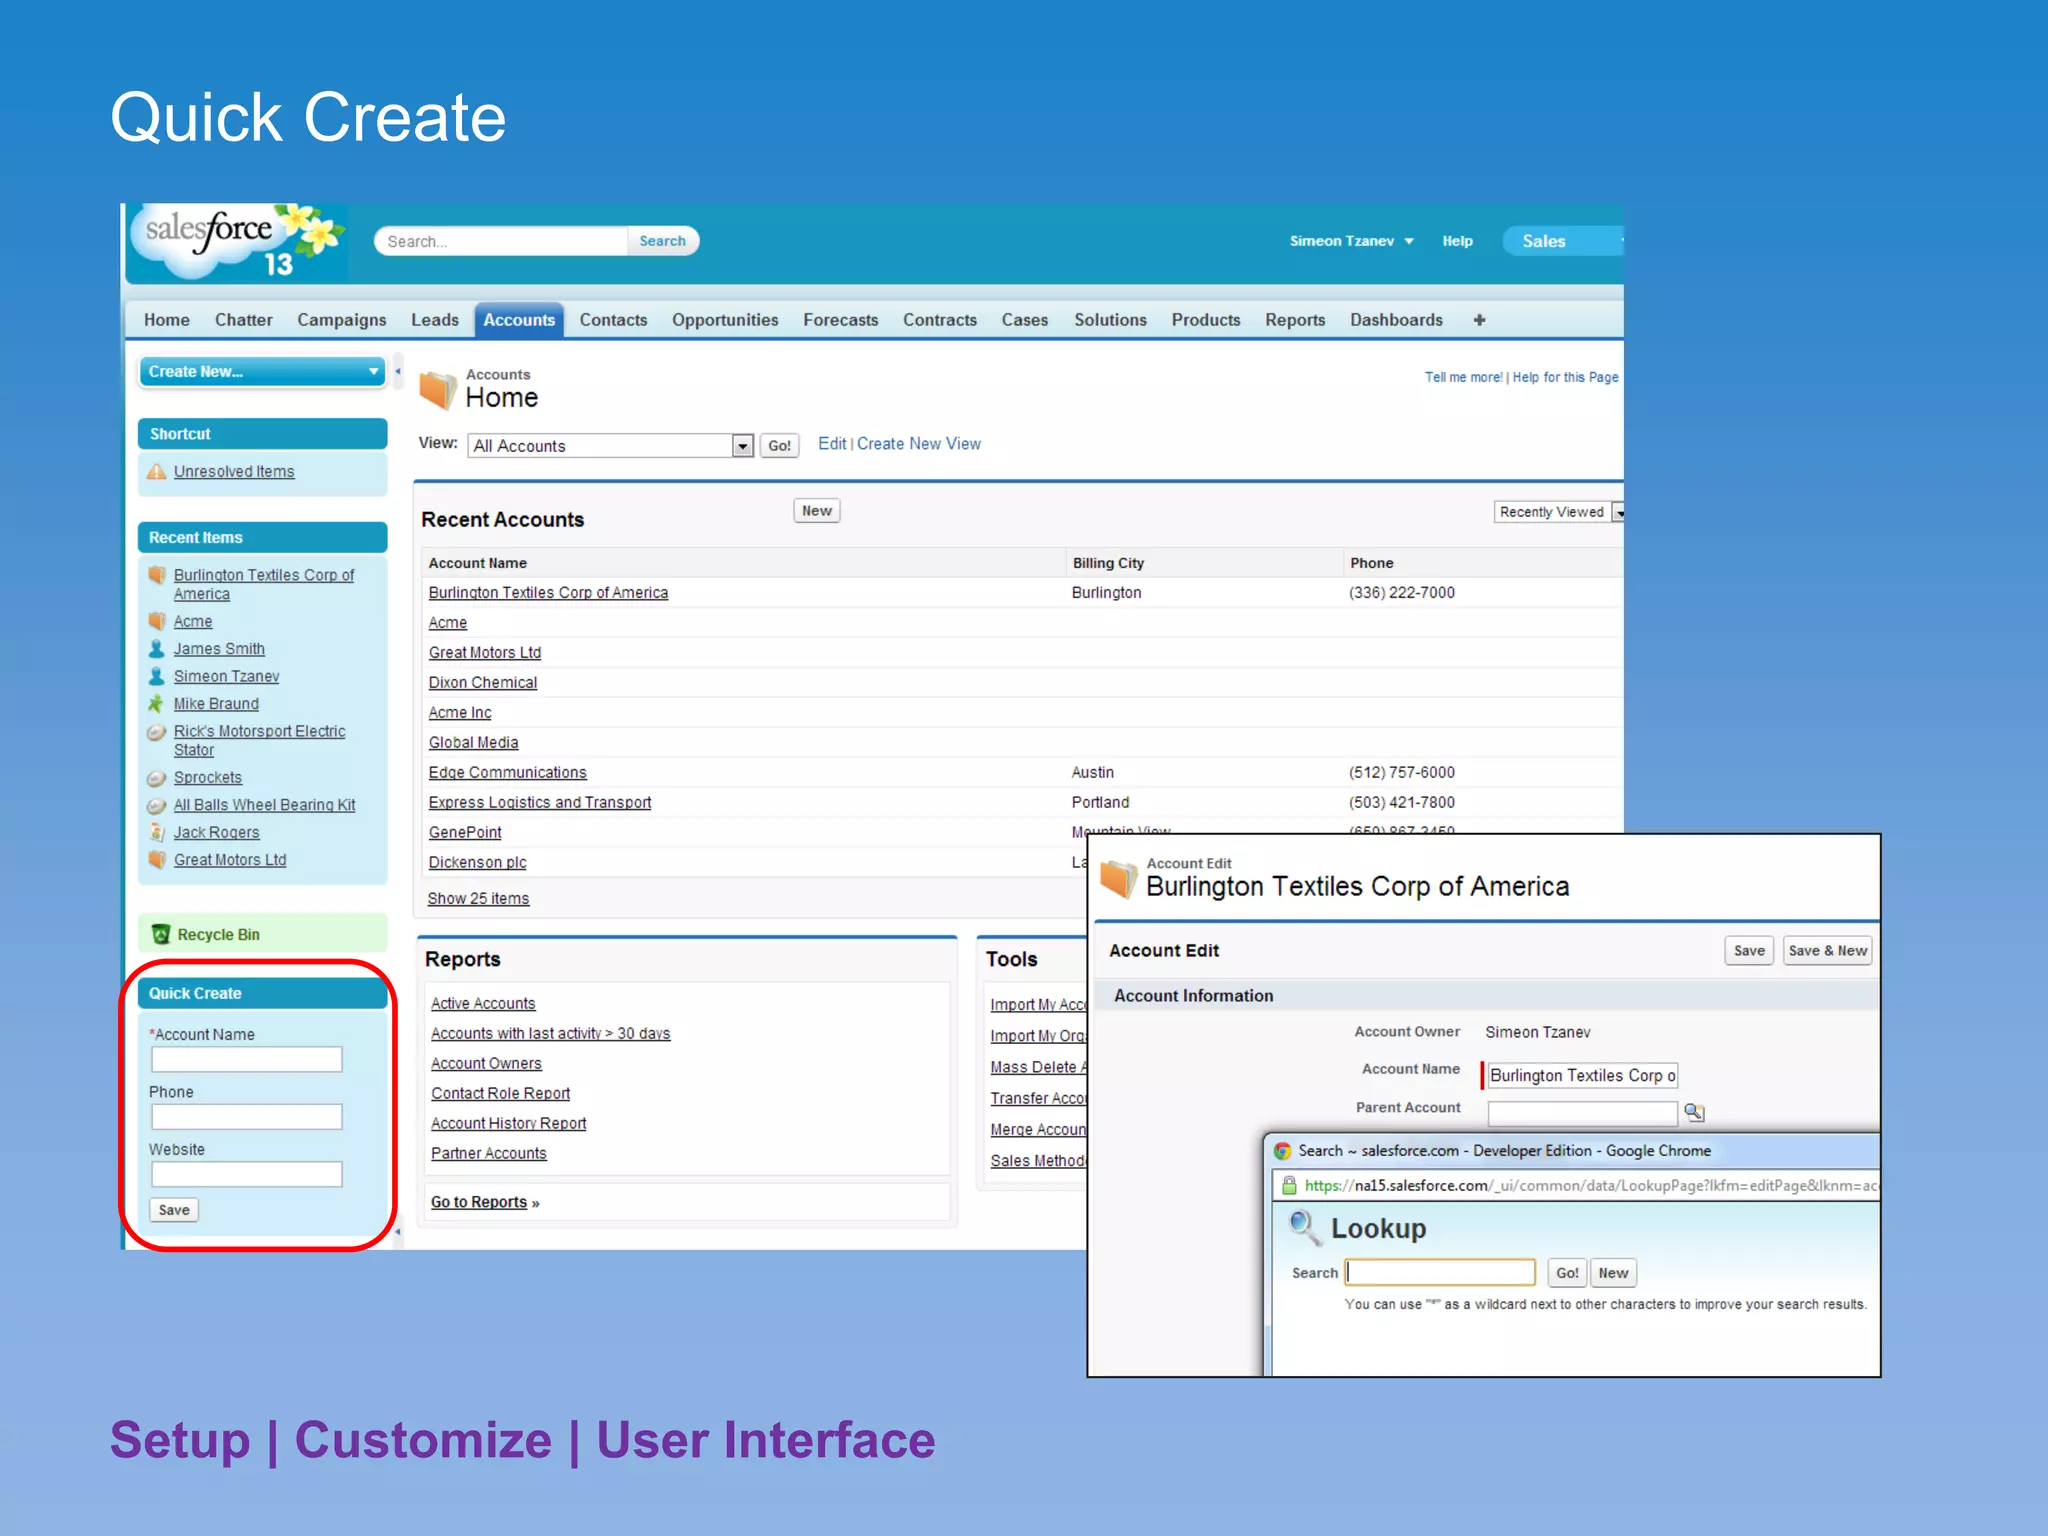Viewport: 2048px width, 1536px height.
Task: Open the Create New dropdown
Action: point(262,371)
